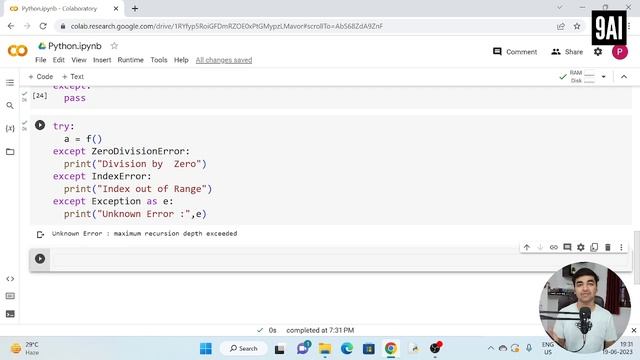
Task: Click the Share button
Action: tap(567, 52)
